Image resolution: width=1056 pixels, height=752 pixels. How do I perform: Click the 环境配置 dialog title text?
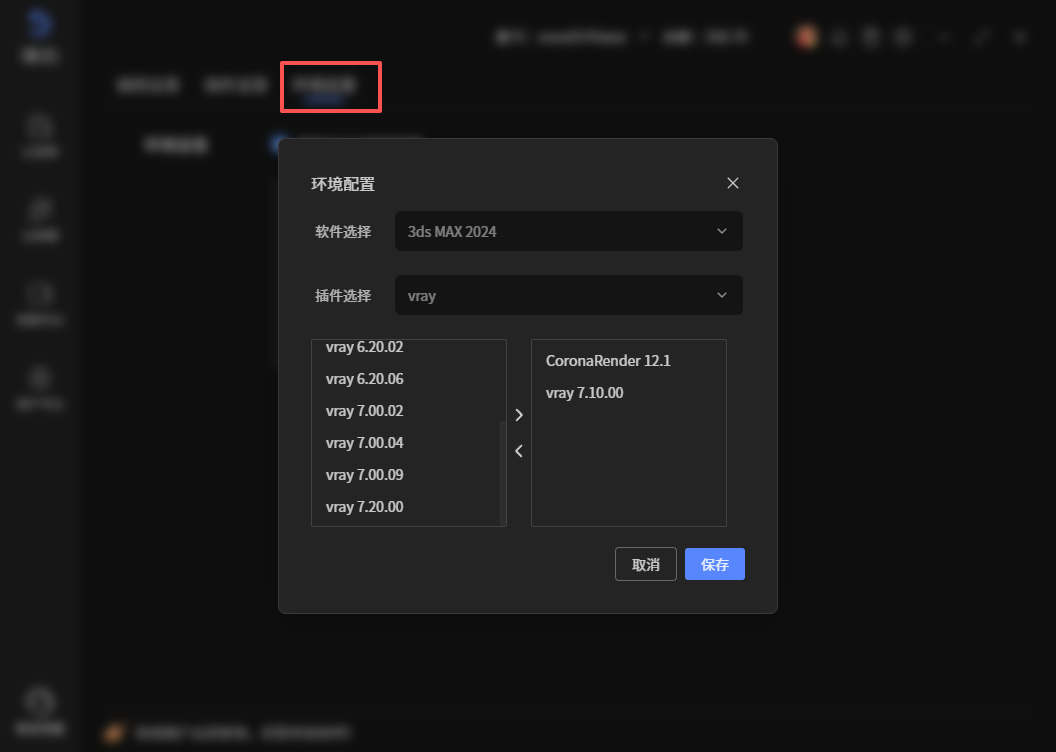(x=343, y=184)
